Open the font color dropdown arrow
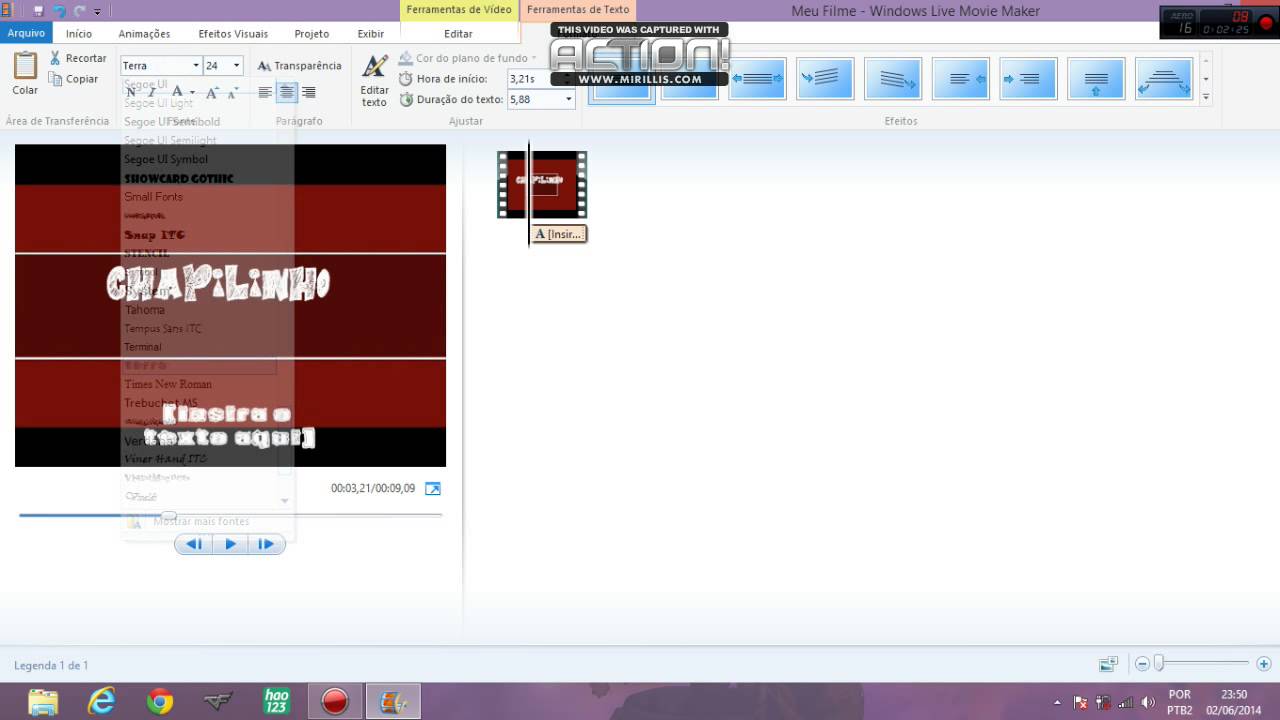 pos(193,92)
